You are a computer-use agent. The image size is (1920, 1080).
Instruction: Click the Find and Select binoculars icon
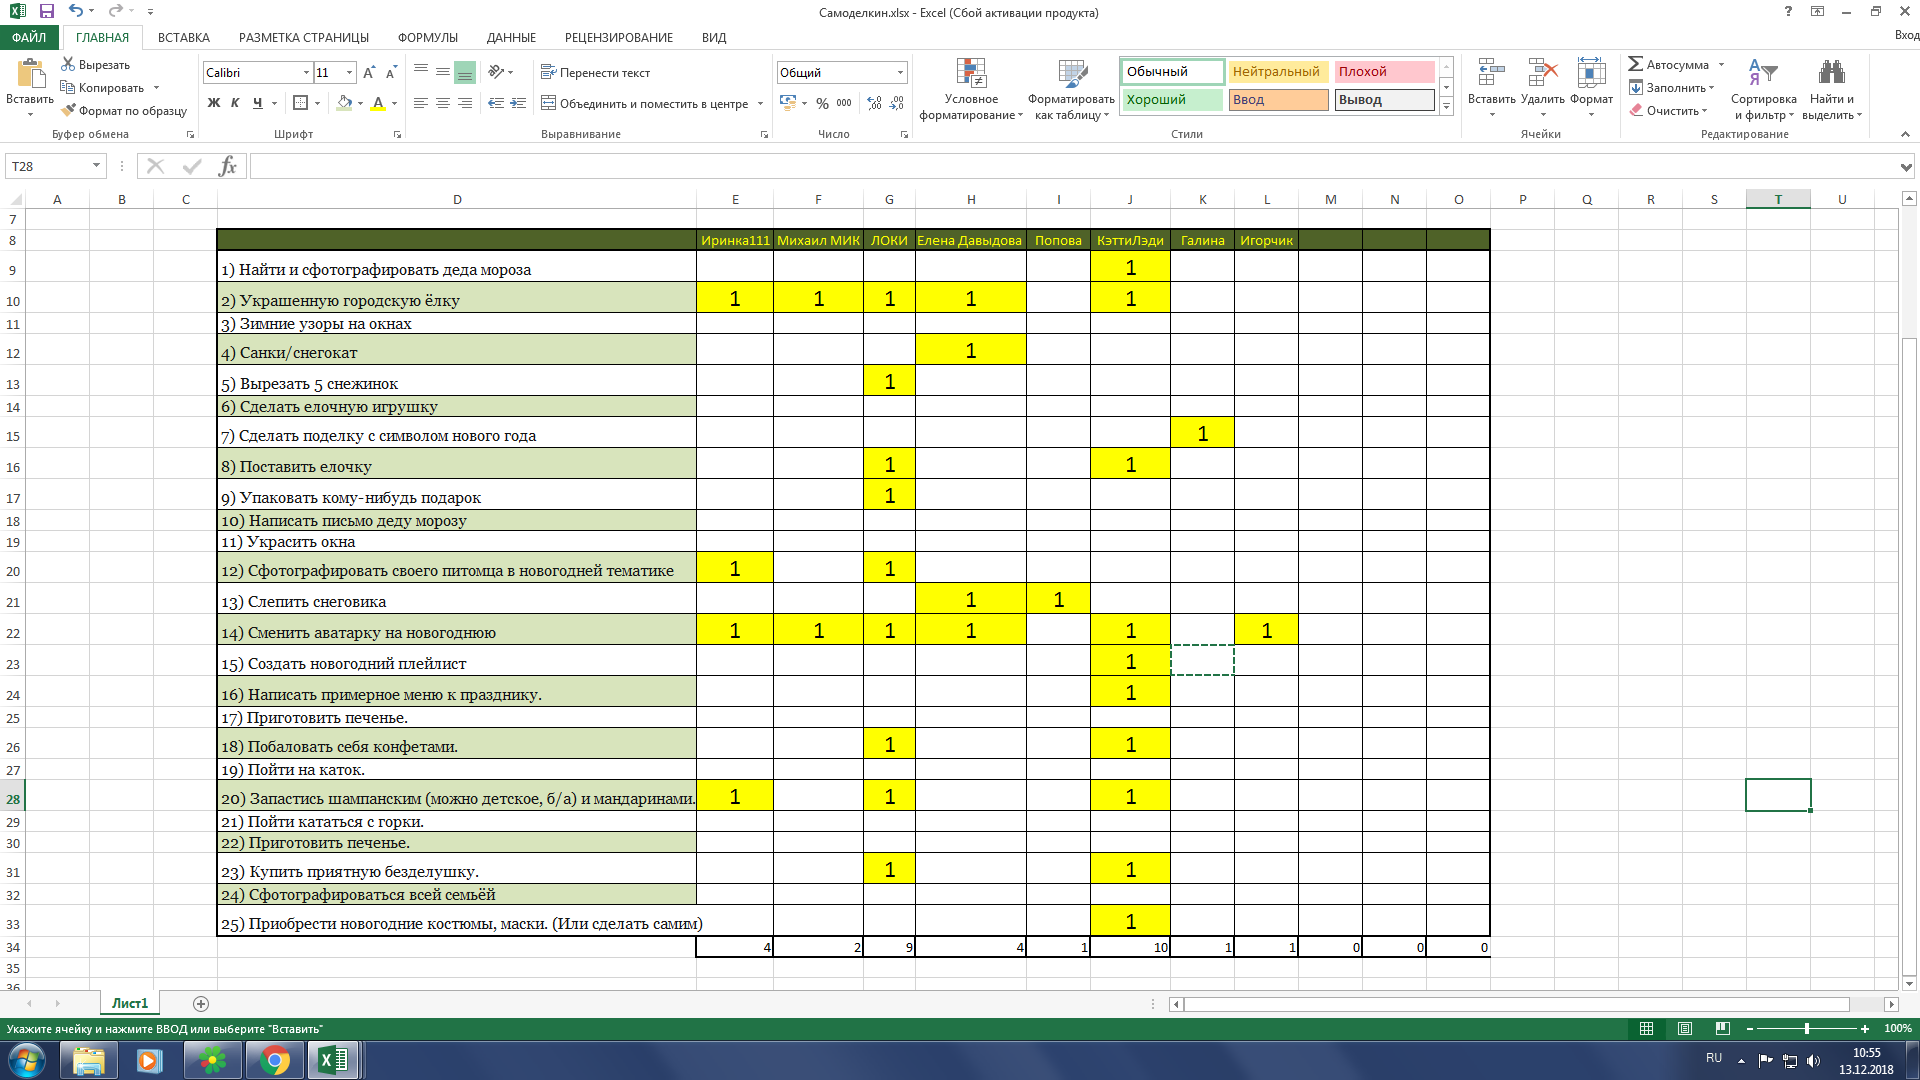coord(1831,73)
